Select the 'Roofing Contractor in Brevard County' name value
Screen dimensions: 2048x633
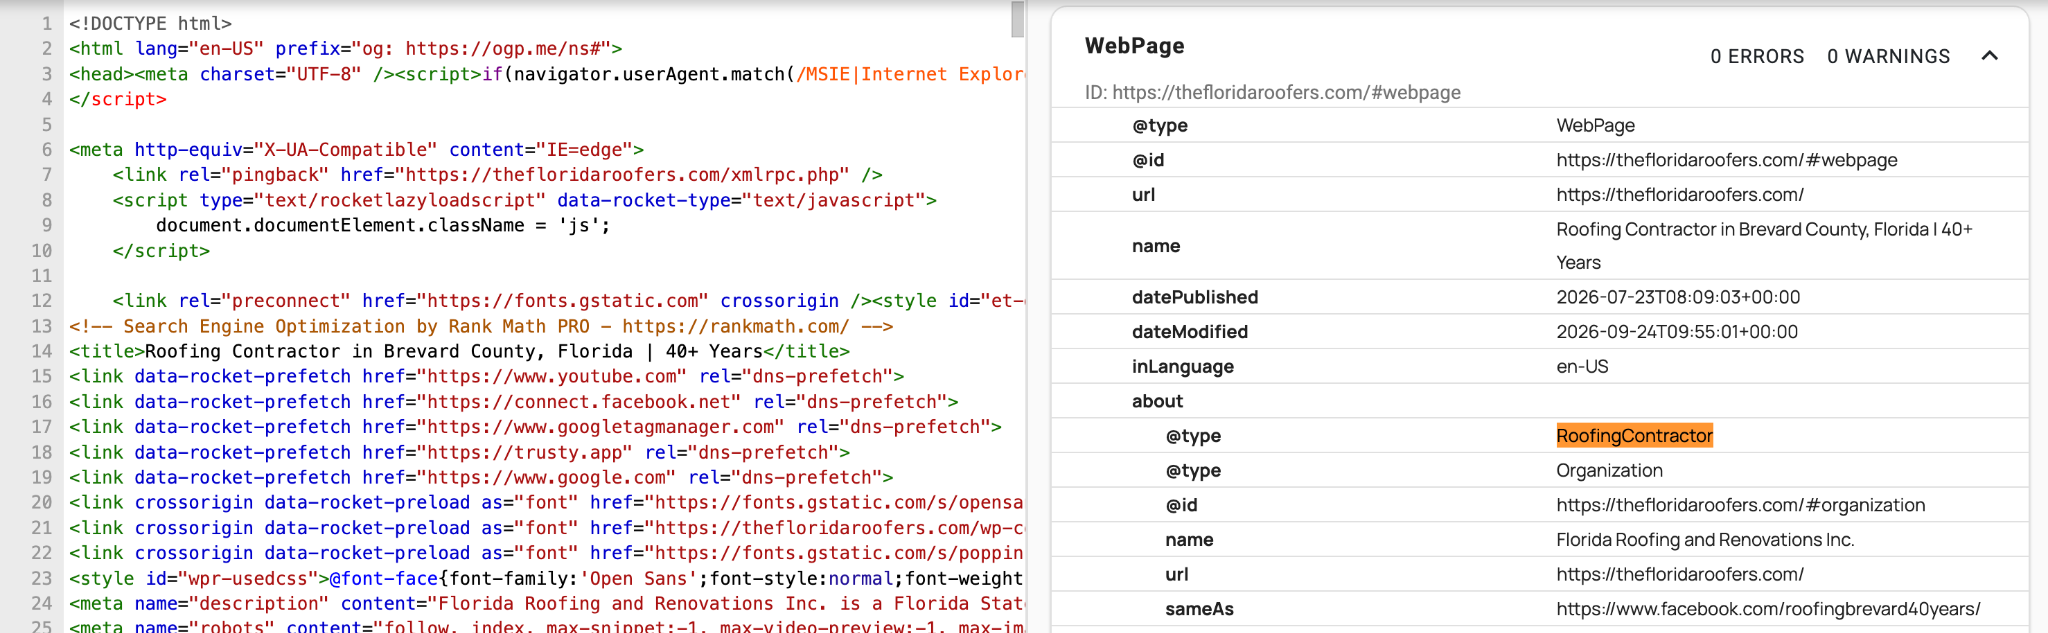pos(1764,246)
